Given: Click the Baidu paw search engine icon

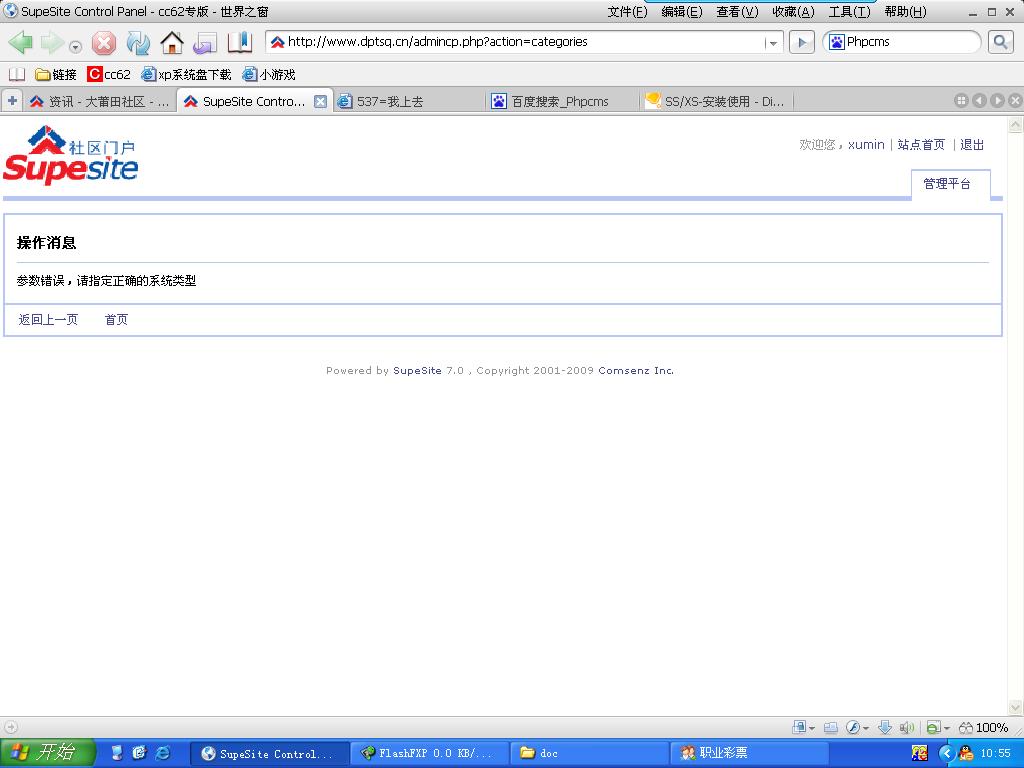Looking at the screenshot, I should point(836,42).
